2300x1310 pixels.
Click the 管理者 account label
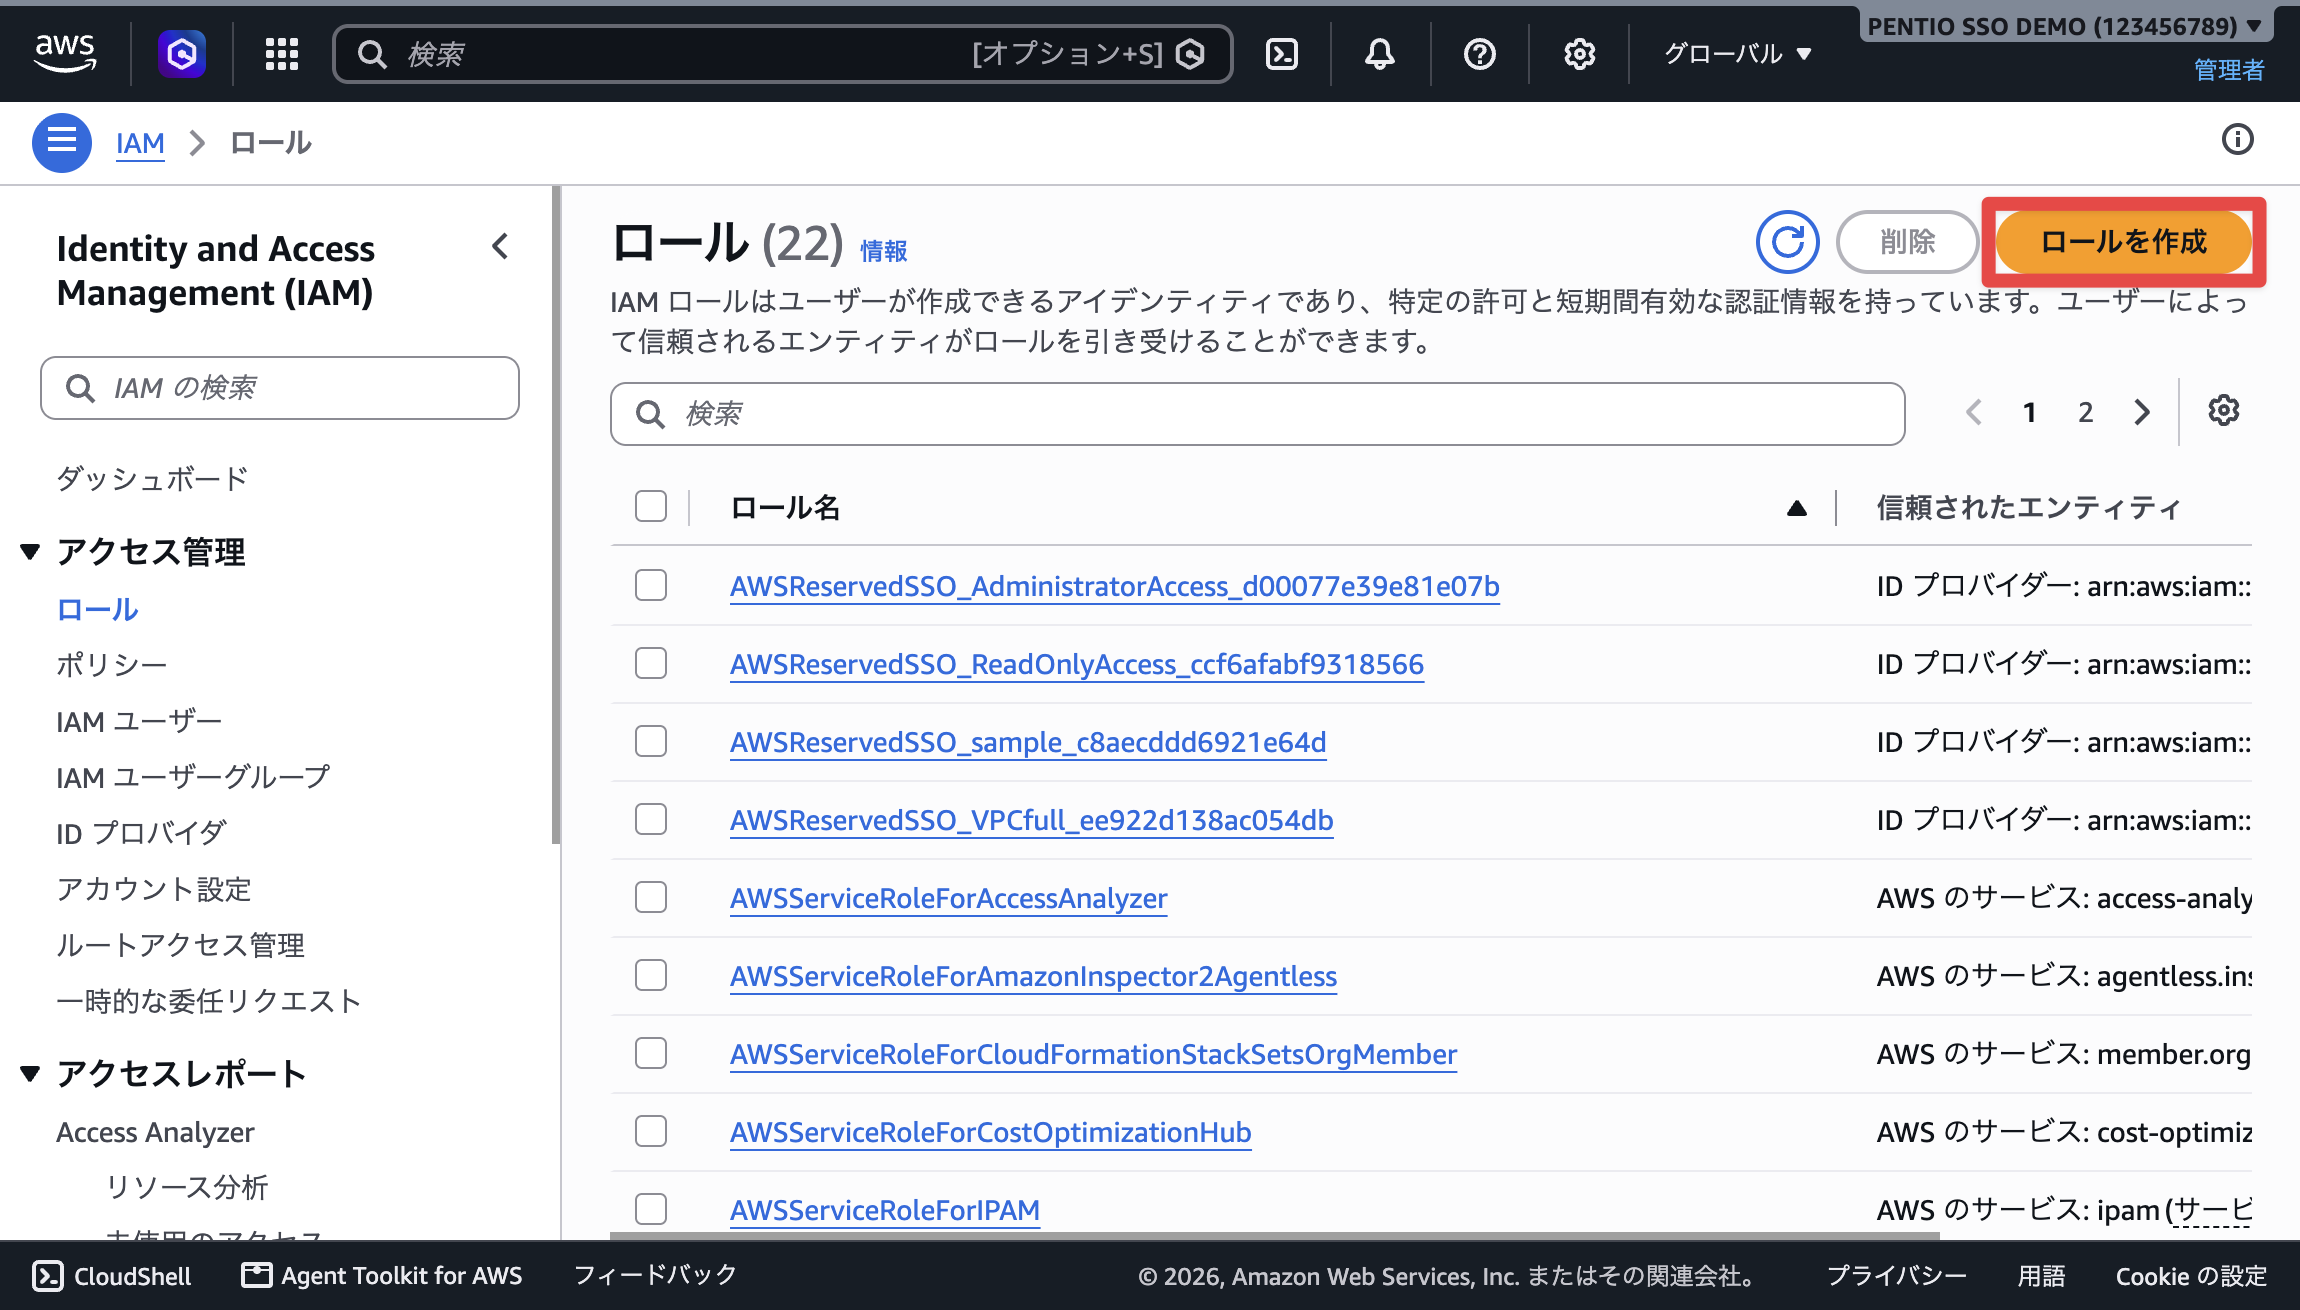[x=2229, y=70]
